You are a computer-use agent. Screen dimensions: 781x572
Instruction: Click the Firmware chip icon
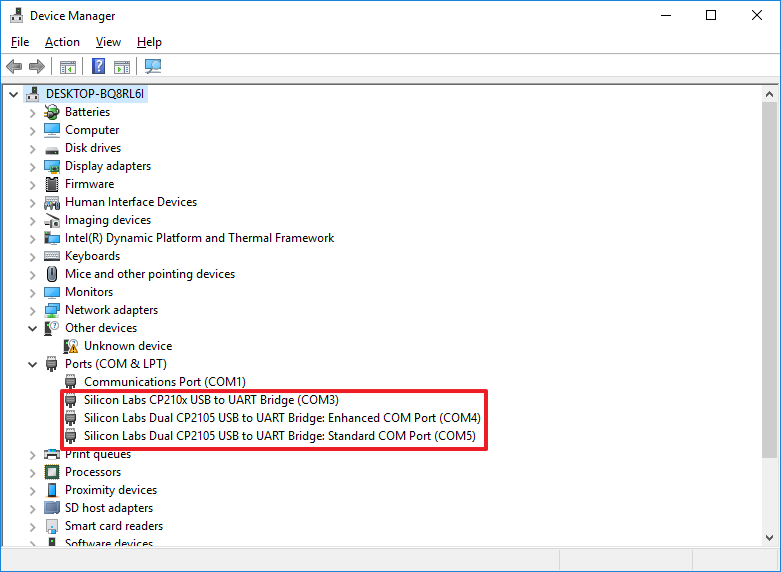(x=52, y=184)
